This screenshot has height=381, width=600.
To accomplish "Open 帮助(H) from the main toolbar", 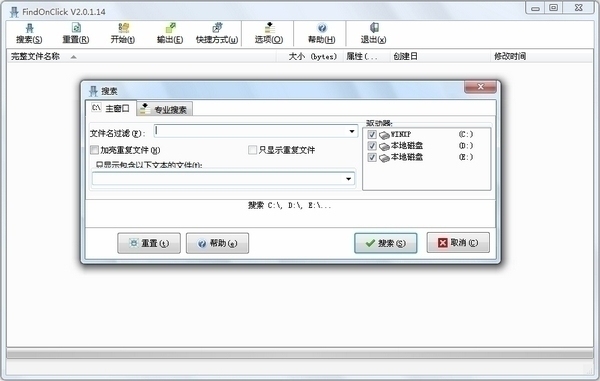I will click(x=322, y=33).
